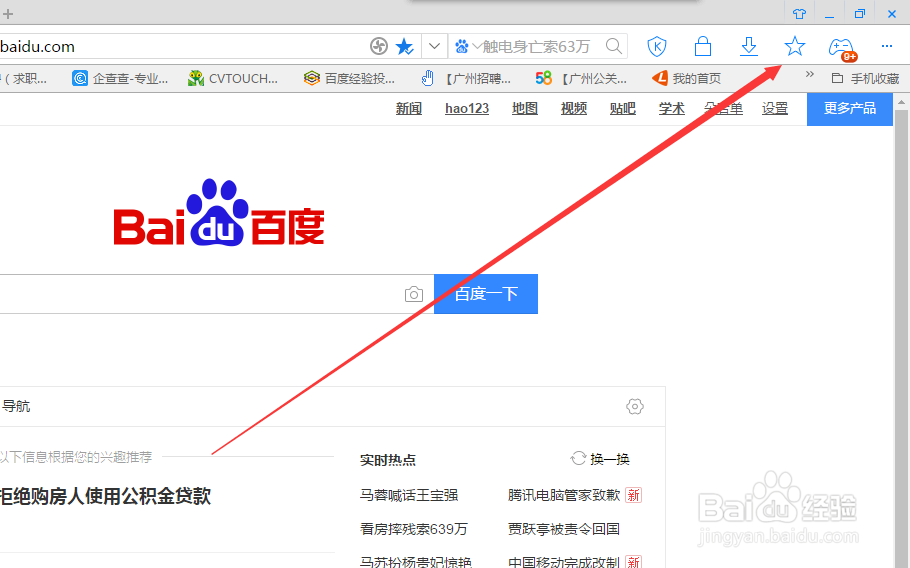Open the shopping bag toolbar icon
Viewport: 910px width, 568px height.
tap(703, 46)
